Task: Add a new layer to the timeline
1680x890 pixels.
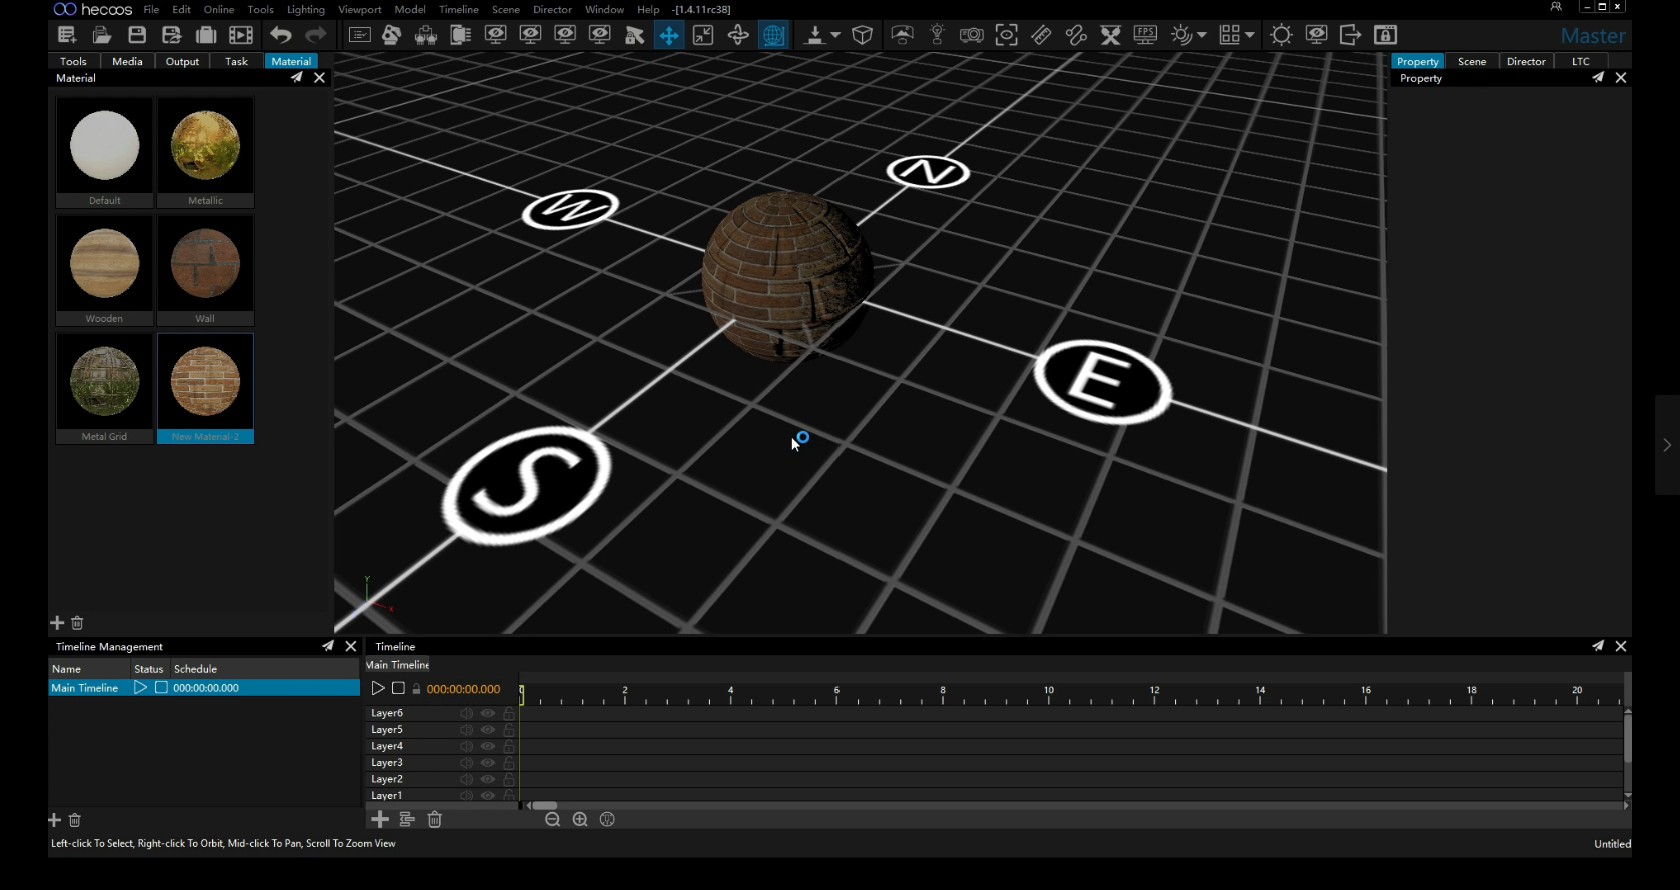Action: [x=380, y=819]
